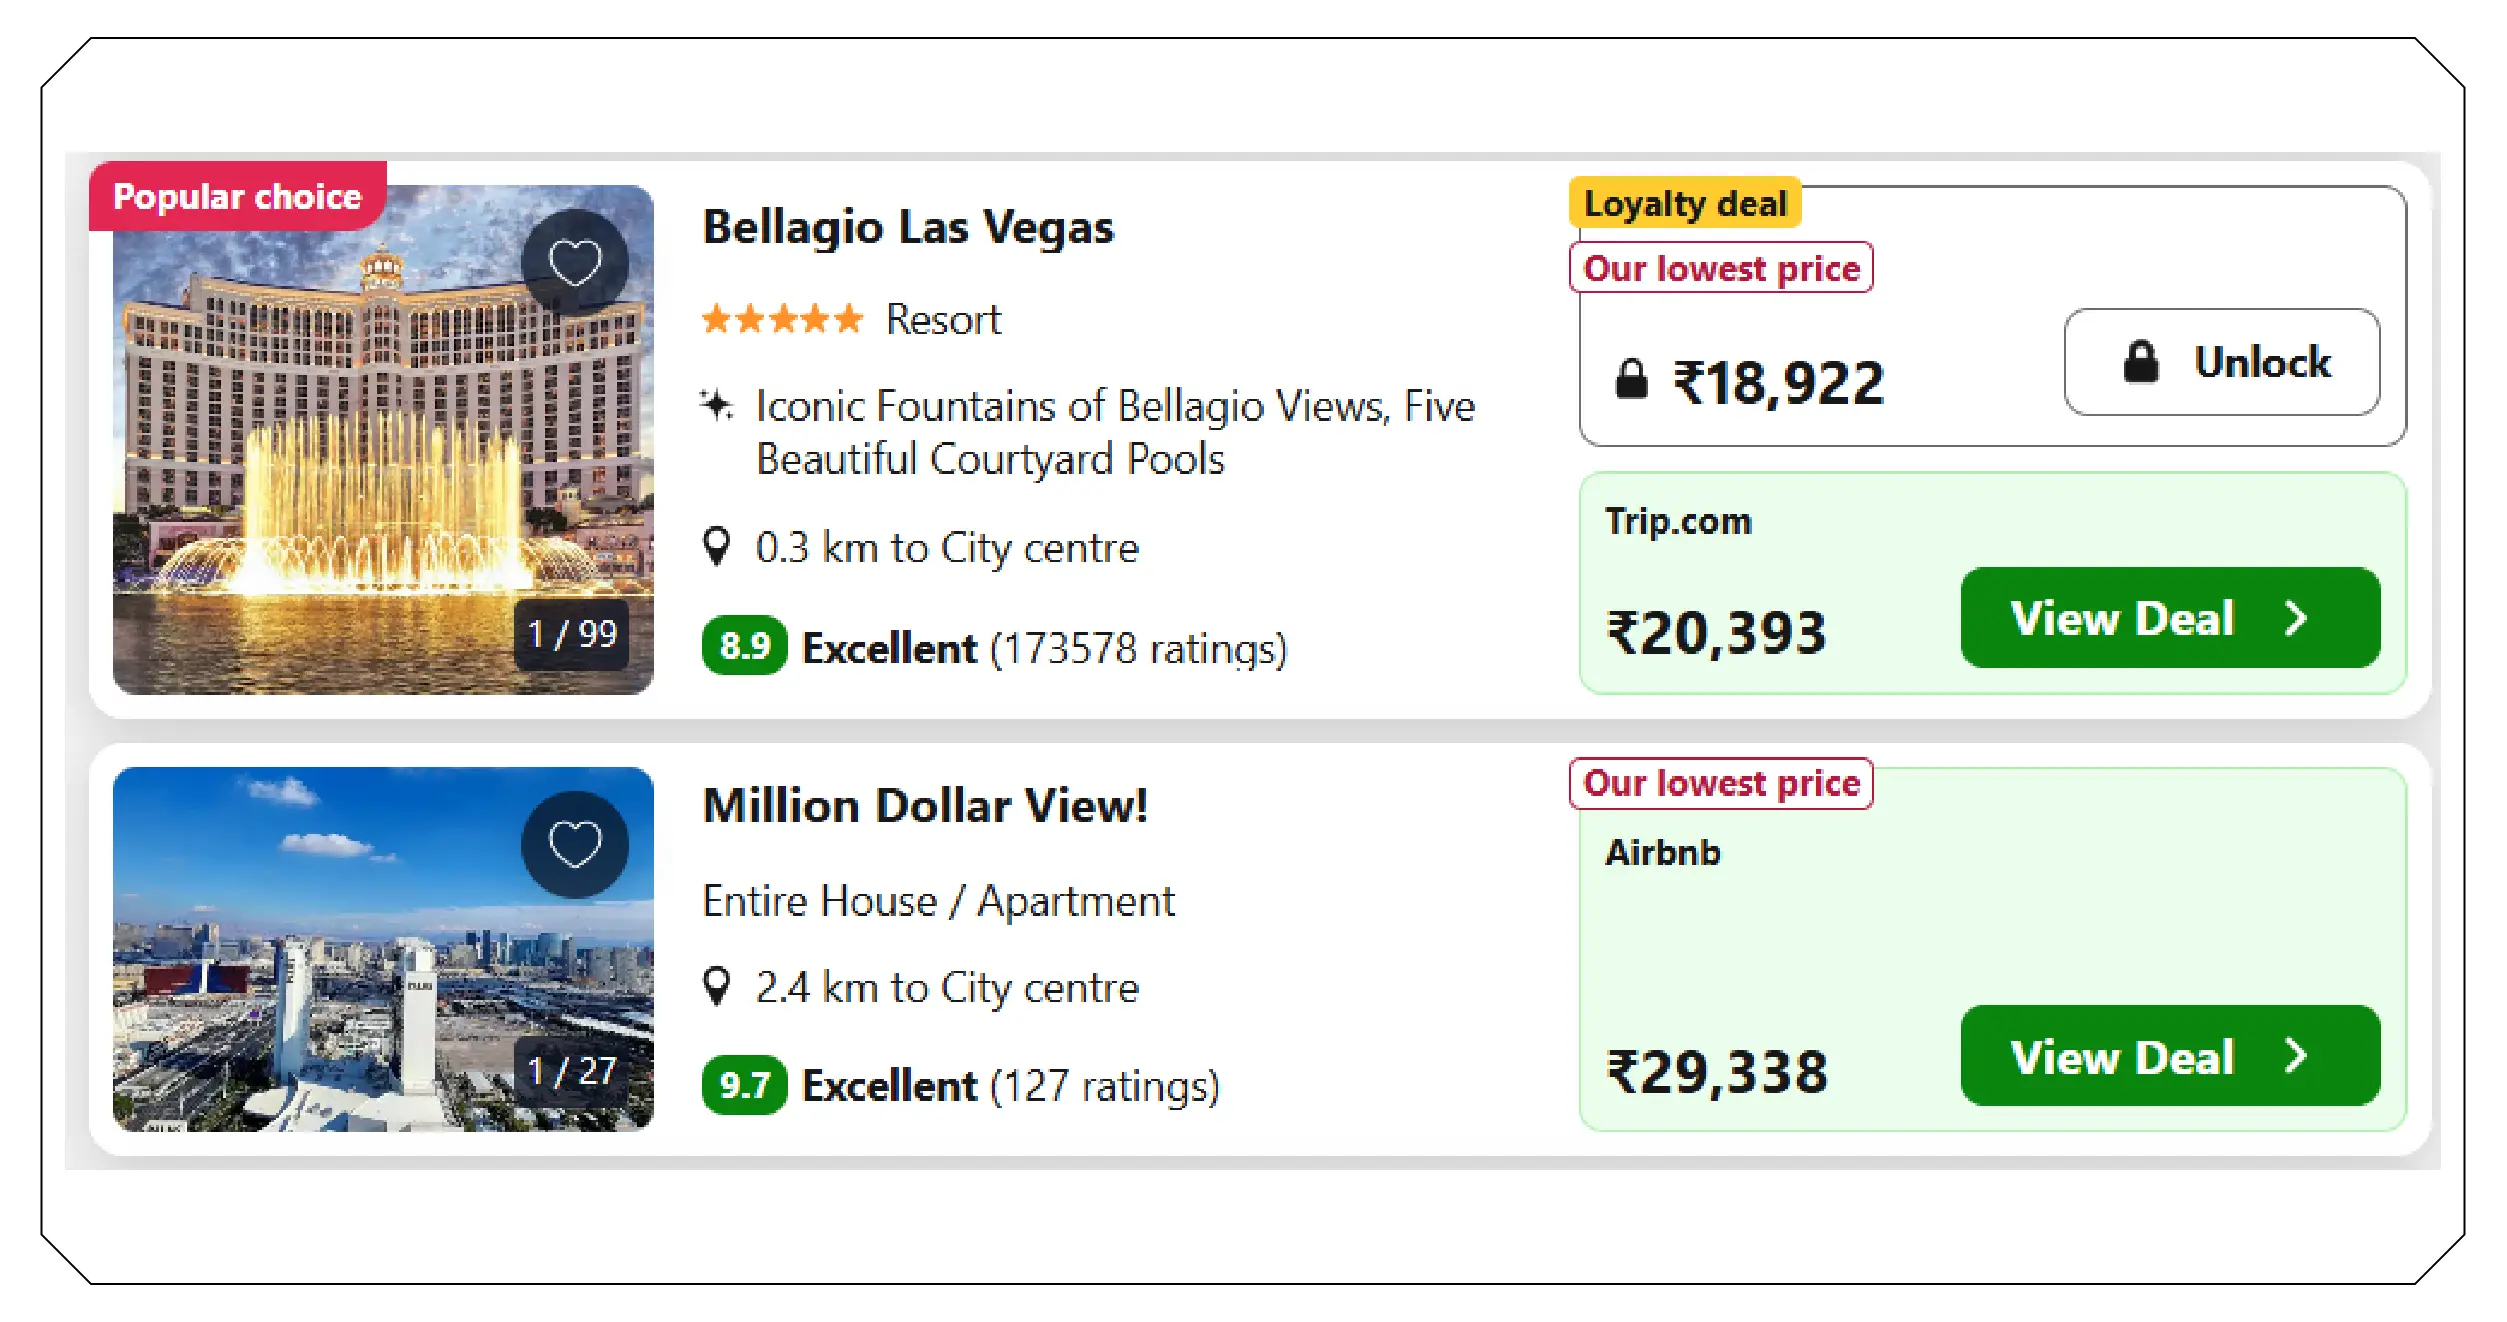Click the location pin next to 0.3 km
2507x1322 pixels.
point(716,547)
